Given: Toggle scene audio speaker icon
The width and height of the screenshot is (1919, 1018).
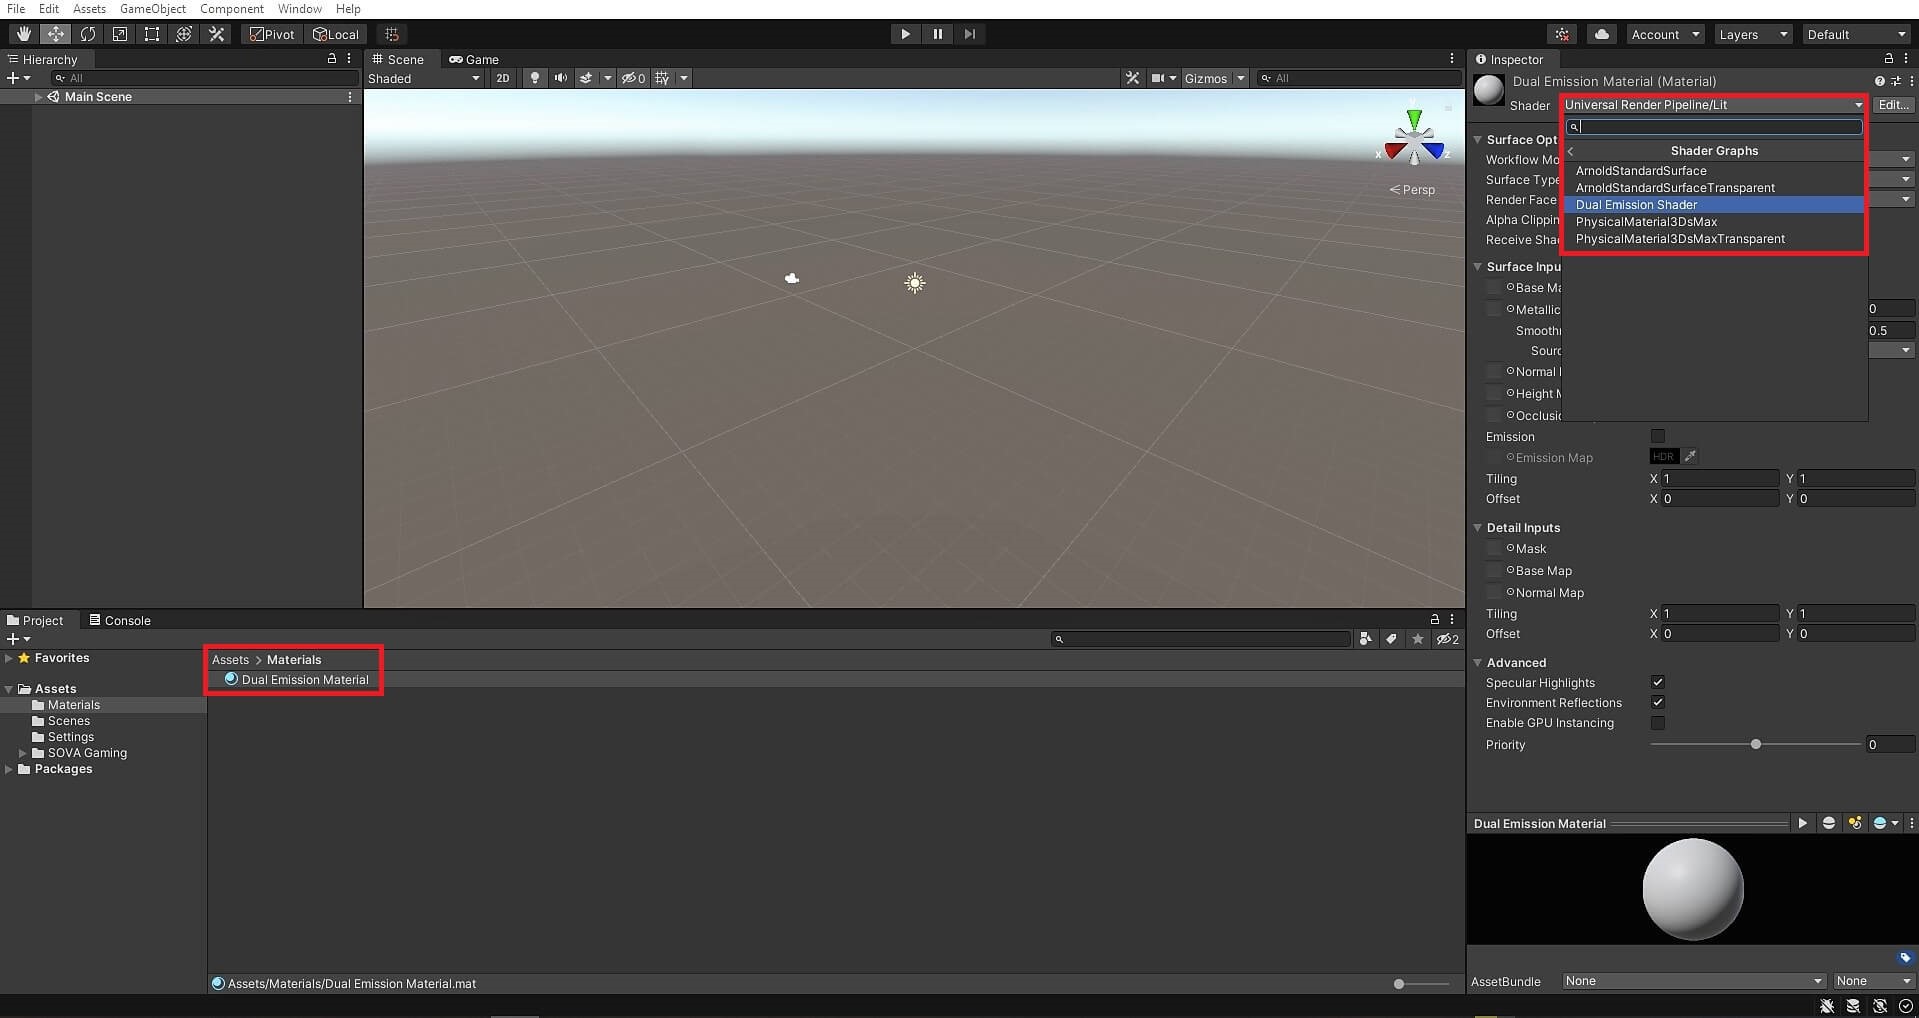Looking at the screenshot, I should click(x=560, y=78).
